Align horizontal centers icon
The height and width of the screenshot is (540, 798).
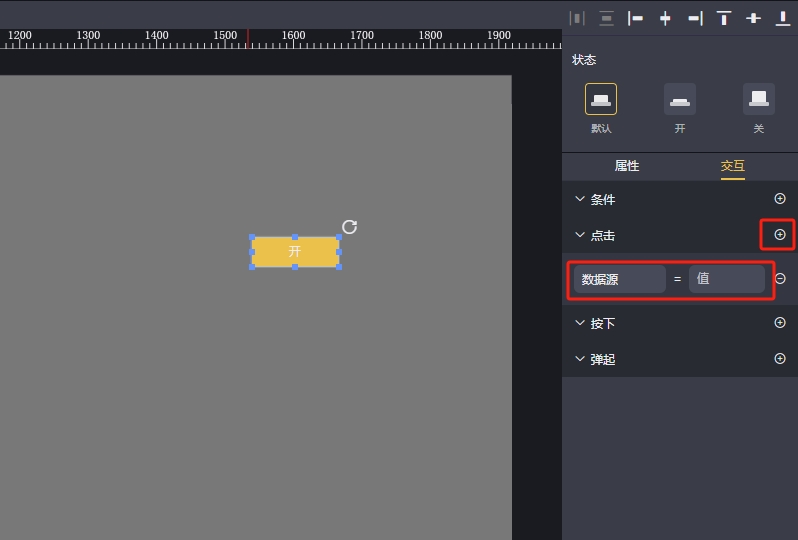665,18
